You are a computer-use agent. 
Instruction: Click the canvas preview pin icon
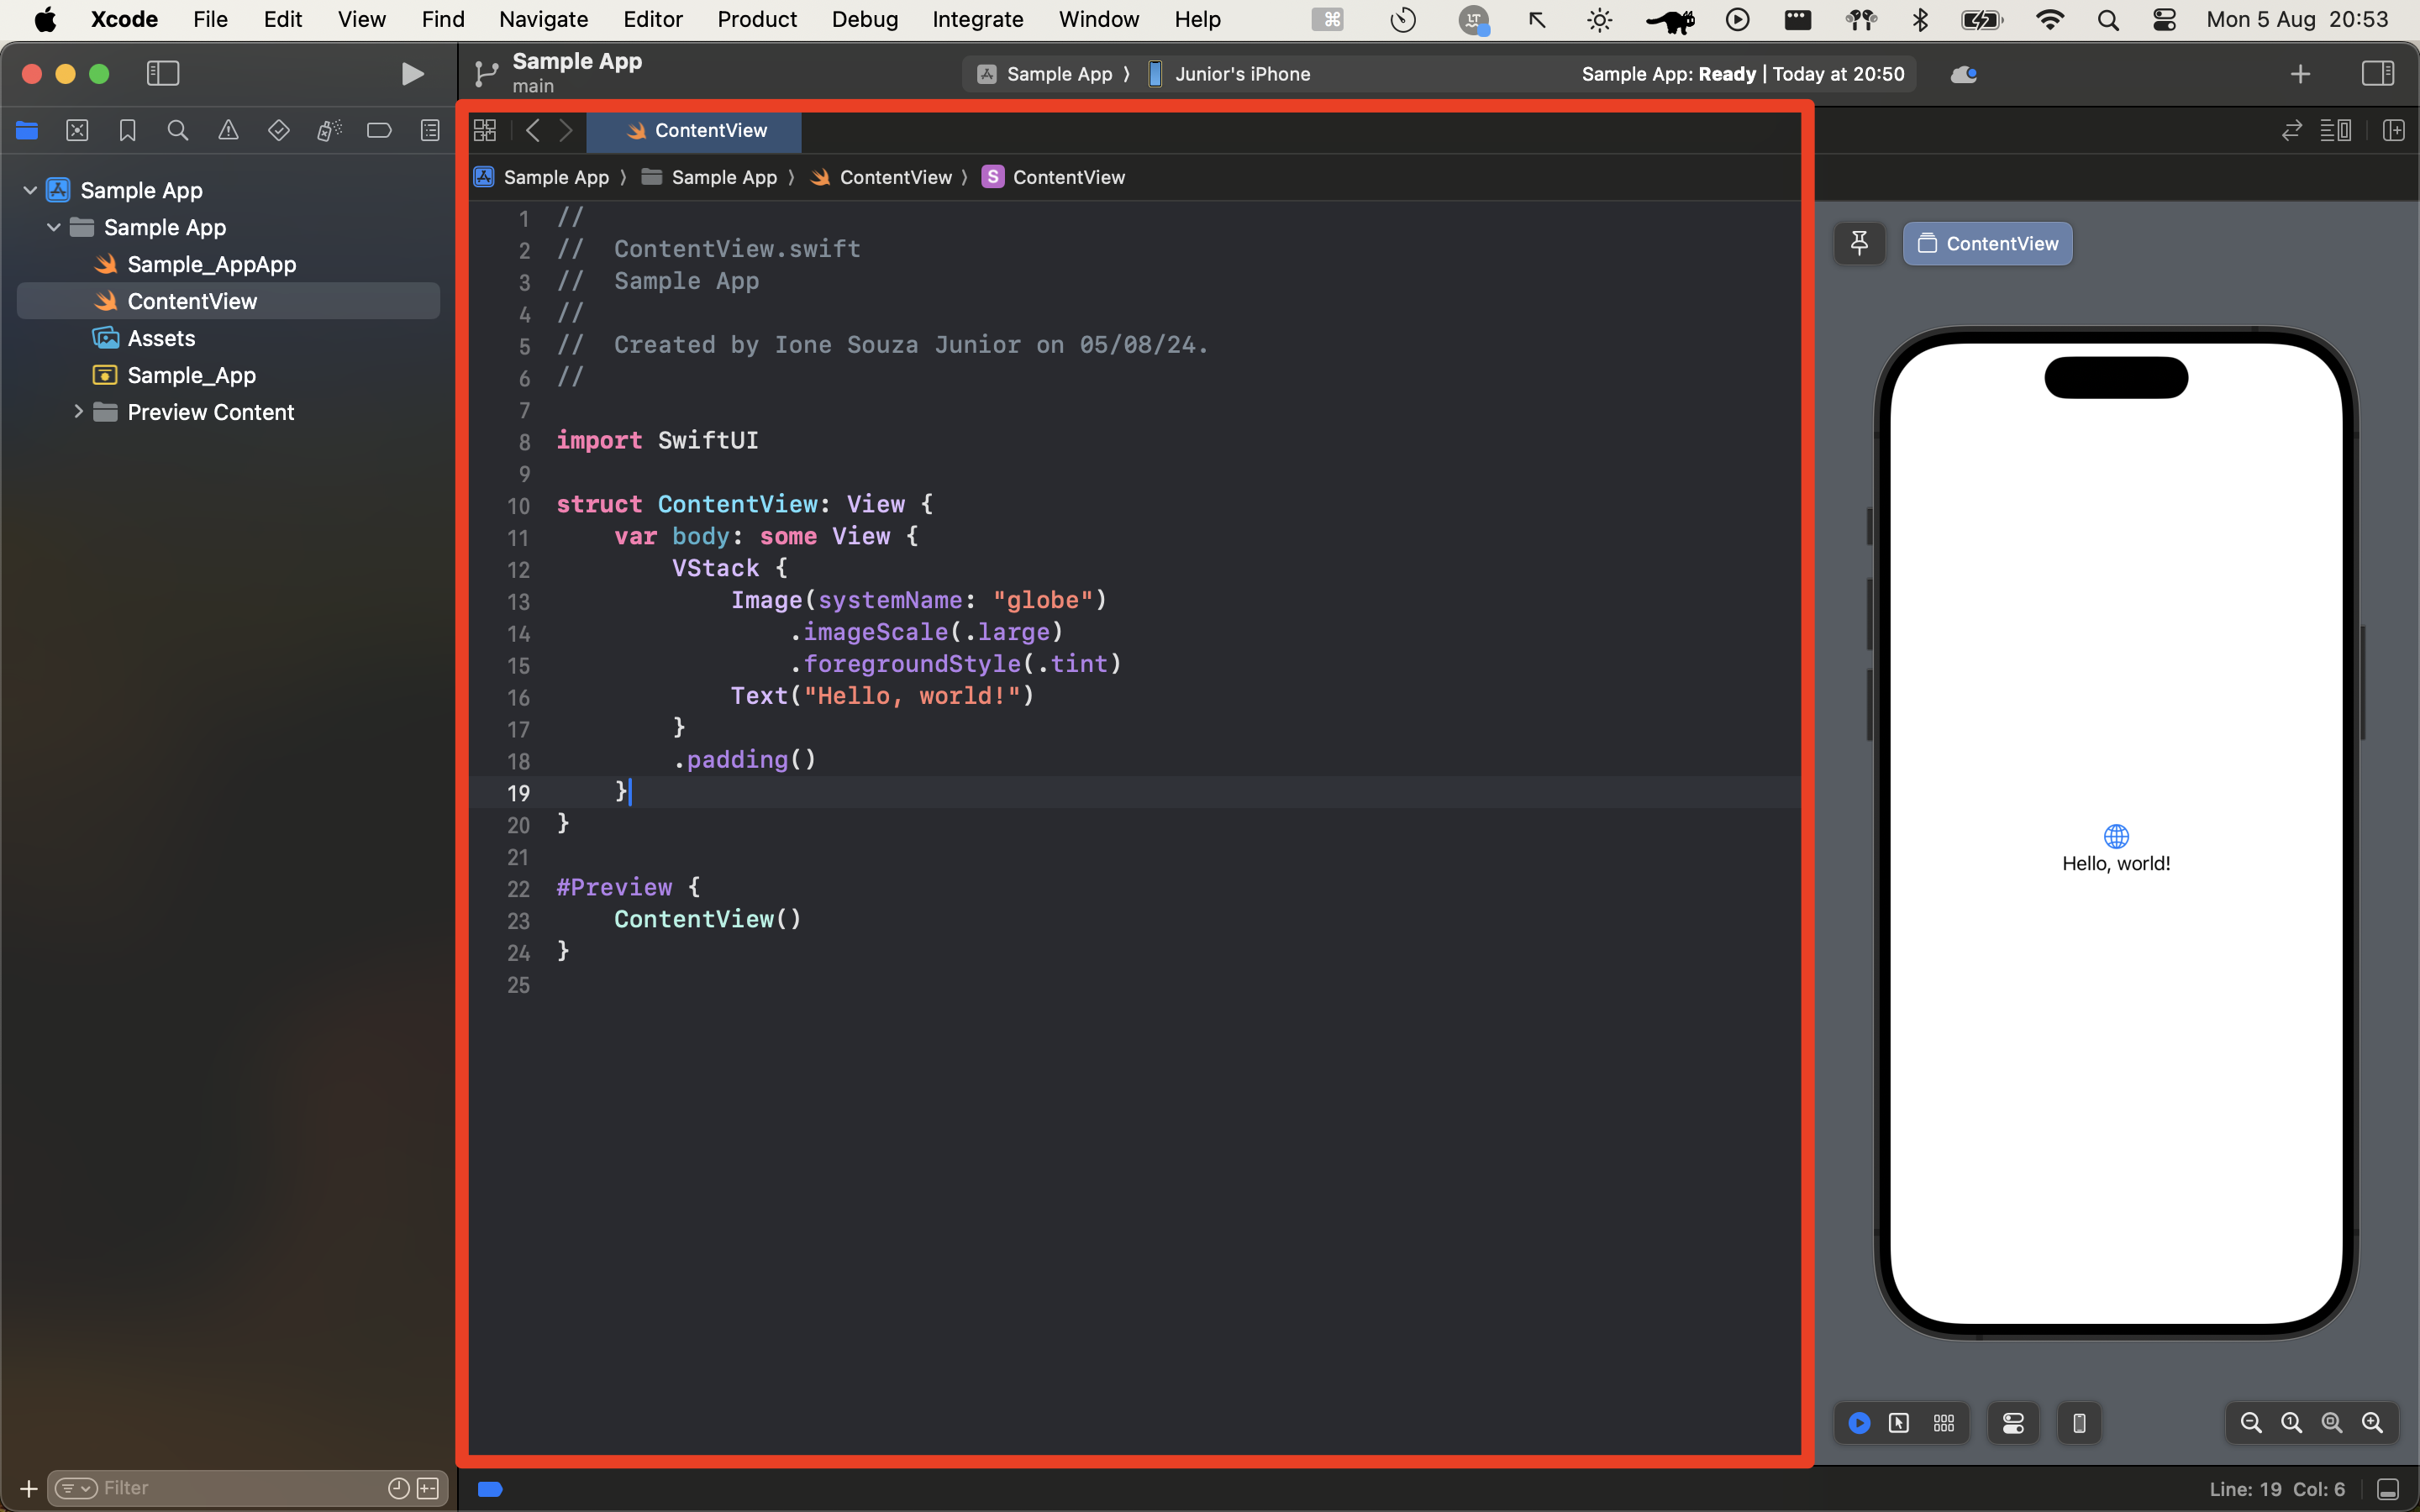point(1859,244)
